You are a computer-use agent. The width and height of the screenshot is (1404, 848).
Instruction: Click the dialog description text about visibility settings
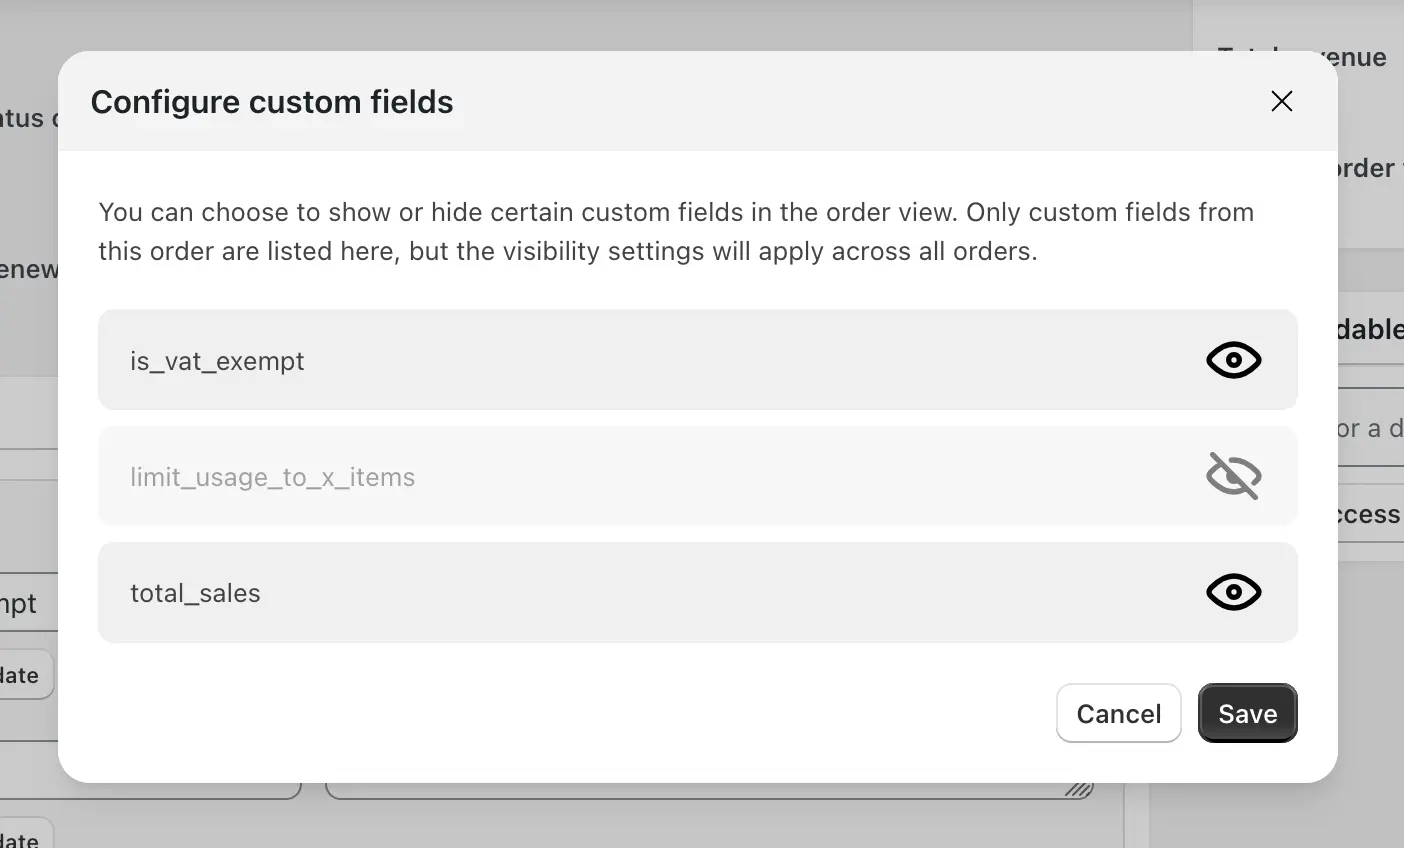pos(676,231)
